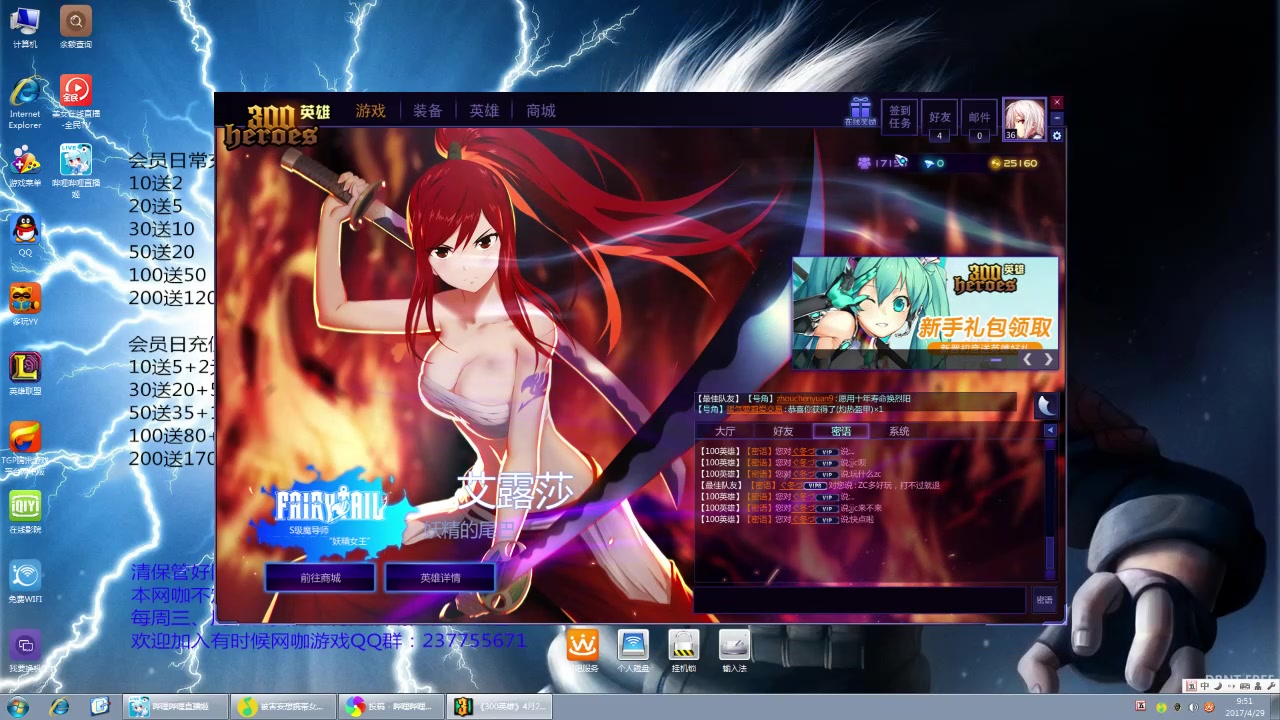The width and height of the screenshot is (1280, 720).
Task: Open the 游戏 tab in 300 Heroes
Action: click(x=370, y=111)
